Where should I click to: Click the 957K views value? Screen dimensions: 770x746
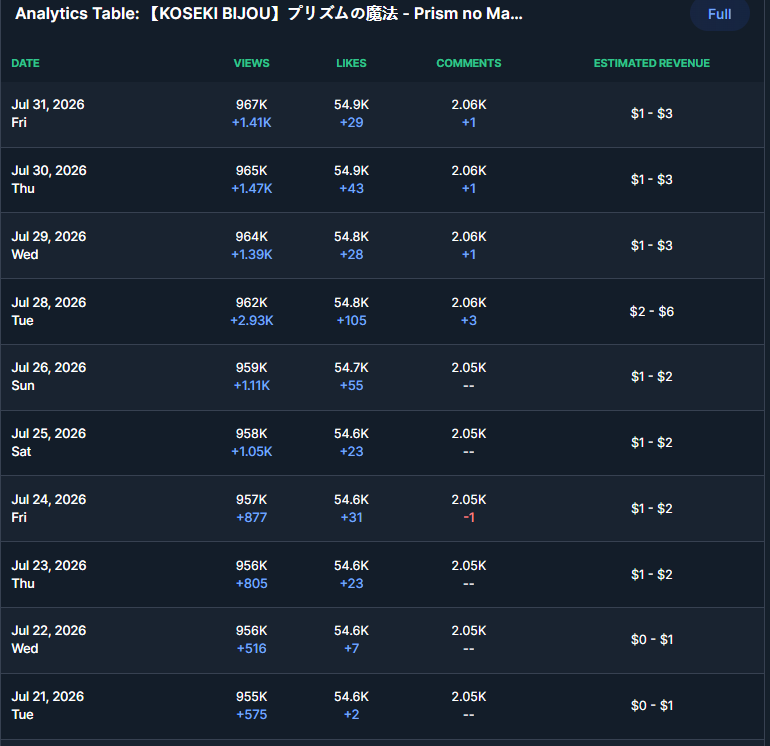point(251,499)
